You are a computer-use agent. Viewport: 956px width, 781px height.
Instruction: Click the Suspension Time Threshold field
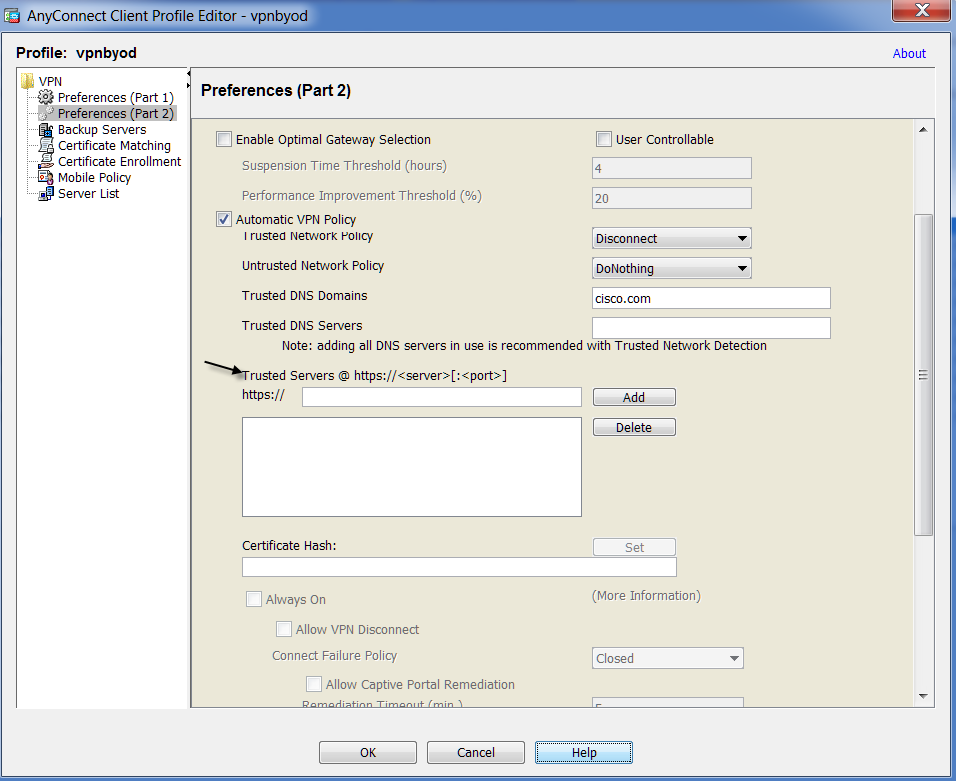tap(671, 168)
